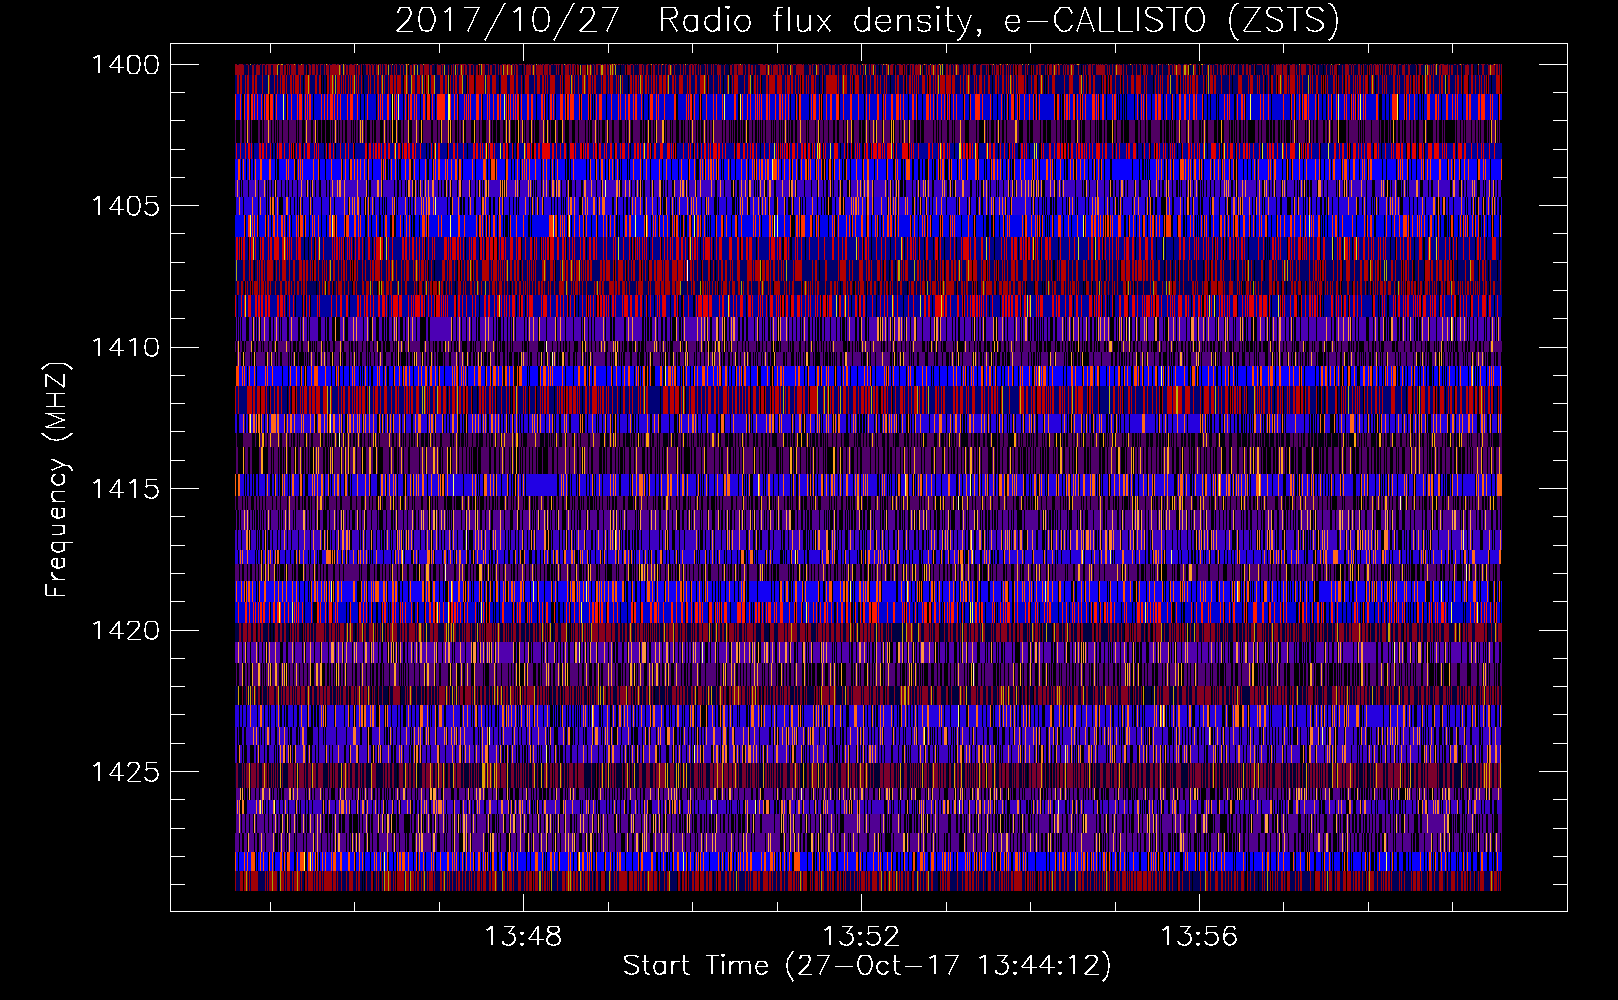Viewport: 1618px width, 1000px height.
Task: Select the 1410 frequency tick label
Action: tap(125, 348)
